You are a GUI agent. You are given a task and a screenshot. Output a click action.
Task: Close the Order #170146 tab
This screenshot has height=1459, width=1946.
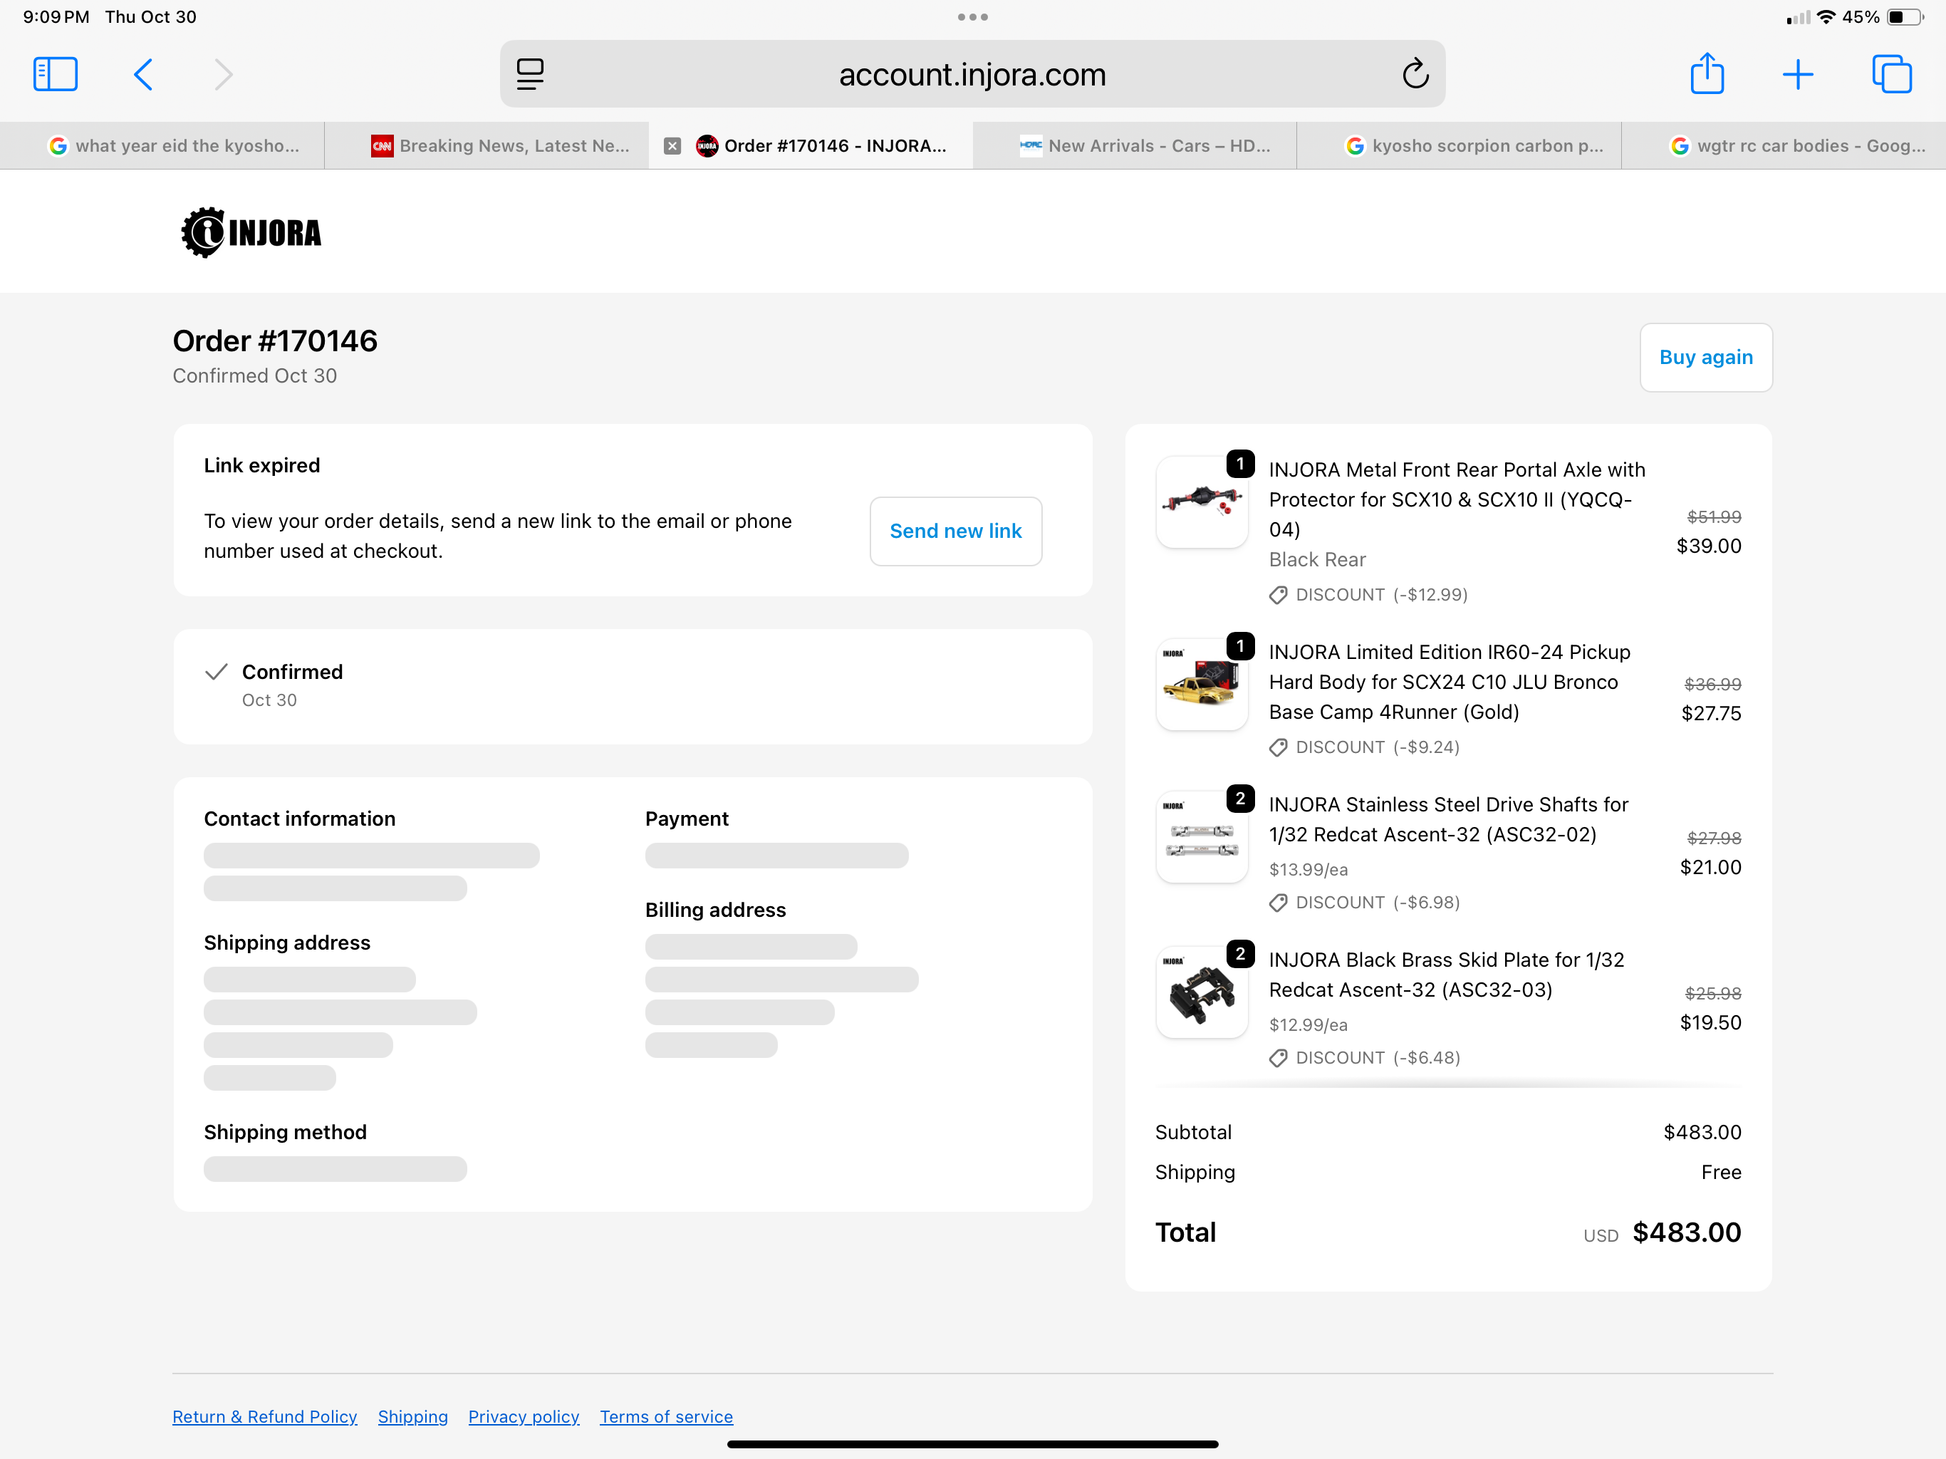(x=673, y=146)
